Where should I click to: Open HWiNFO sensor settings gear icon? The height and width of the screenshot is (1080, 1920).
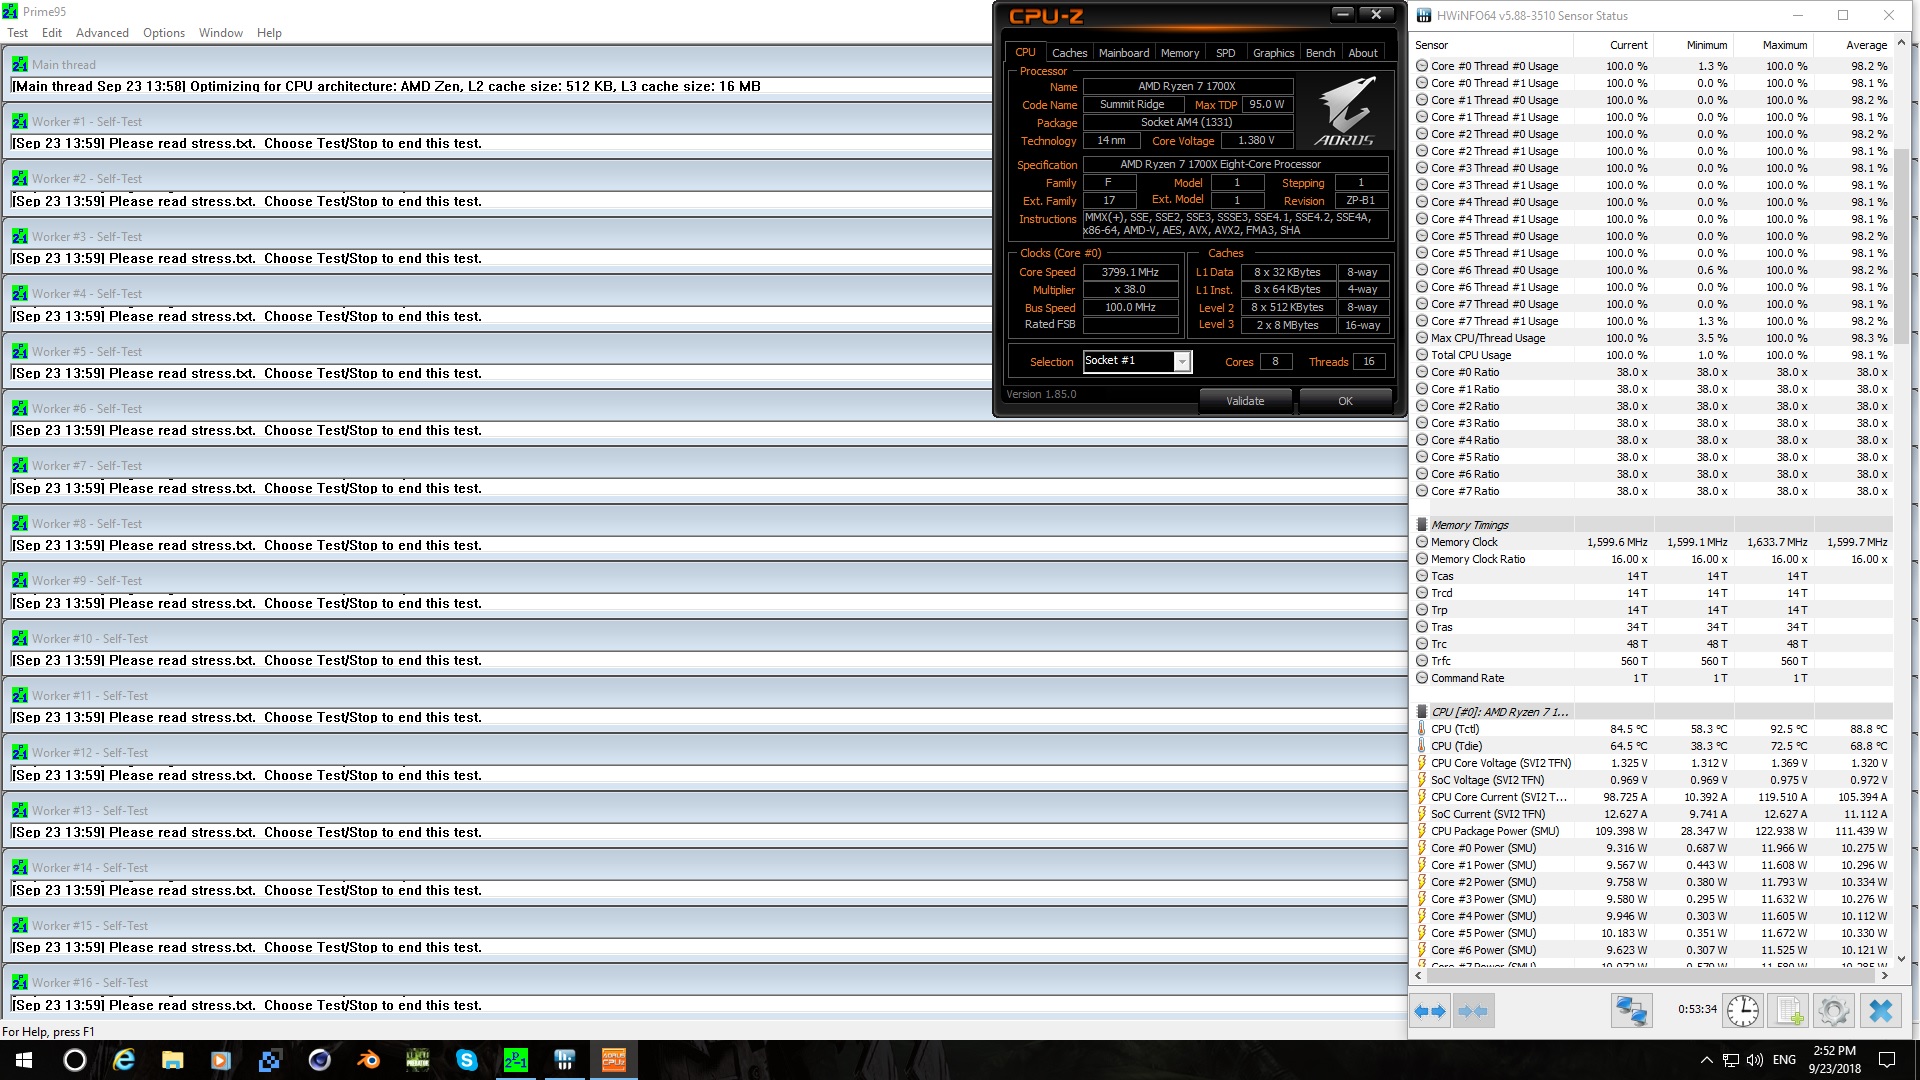point(1834,1011)
